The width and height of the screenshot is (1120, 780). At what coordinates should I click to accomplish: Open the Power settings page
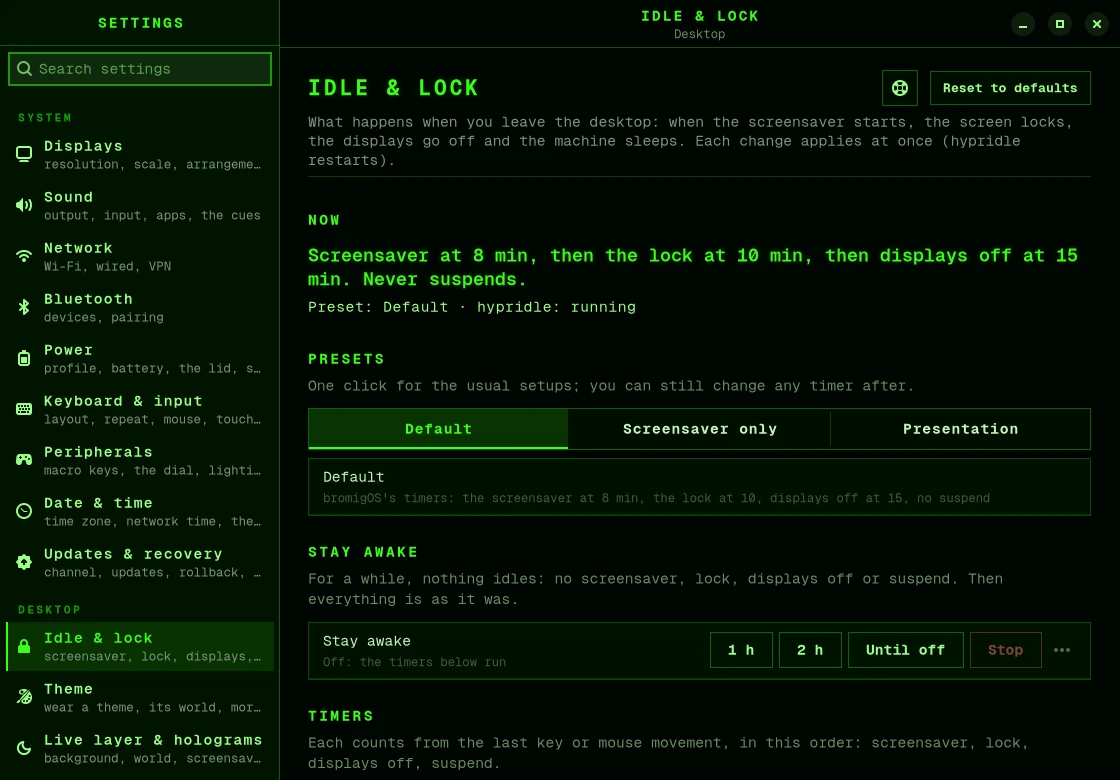click(140, 359)
